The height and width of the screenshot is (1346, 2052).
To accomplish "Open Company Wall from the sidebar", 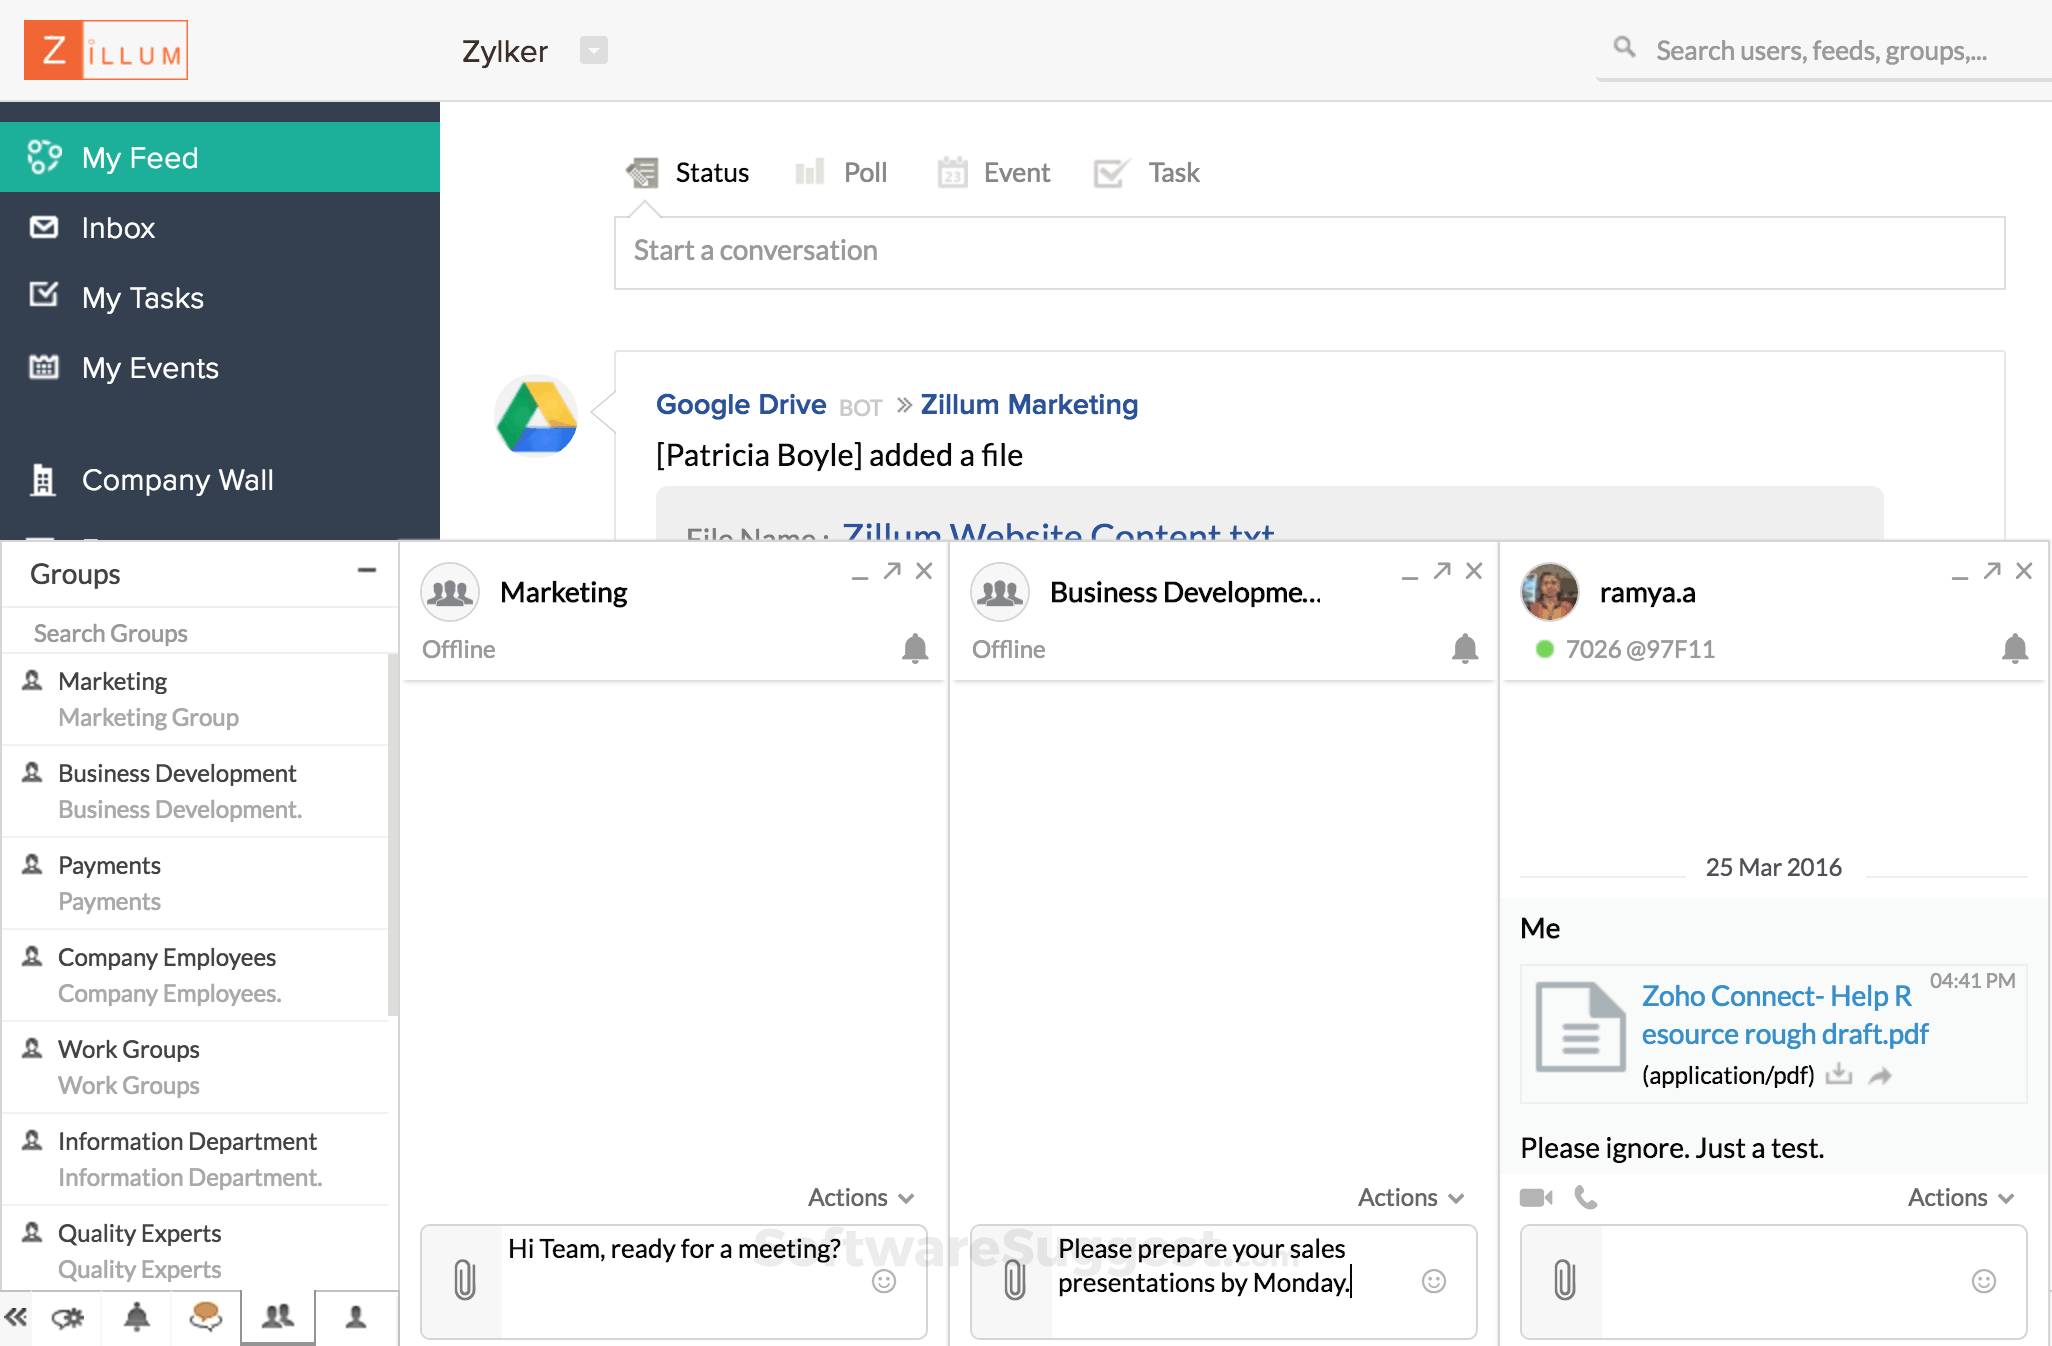I will coord(177,480).
